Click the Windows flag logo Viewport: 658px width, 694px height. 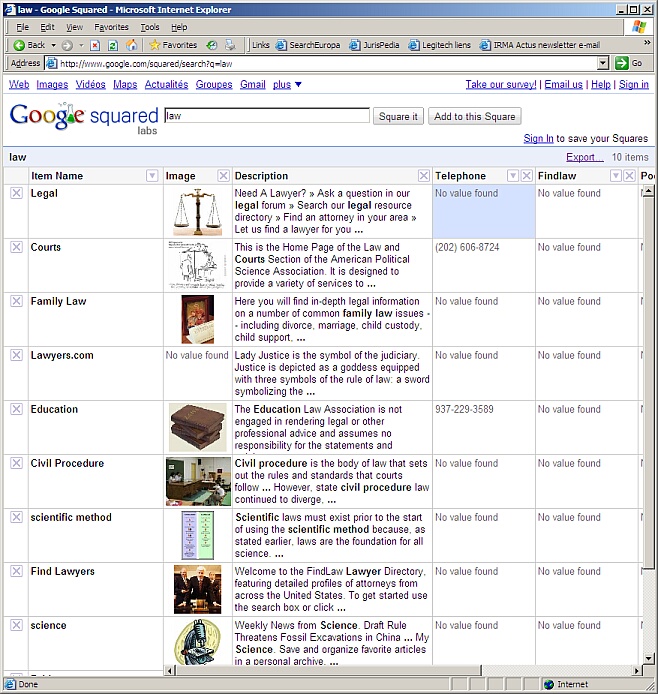pos(639,27)
